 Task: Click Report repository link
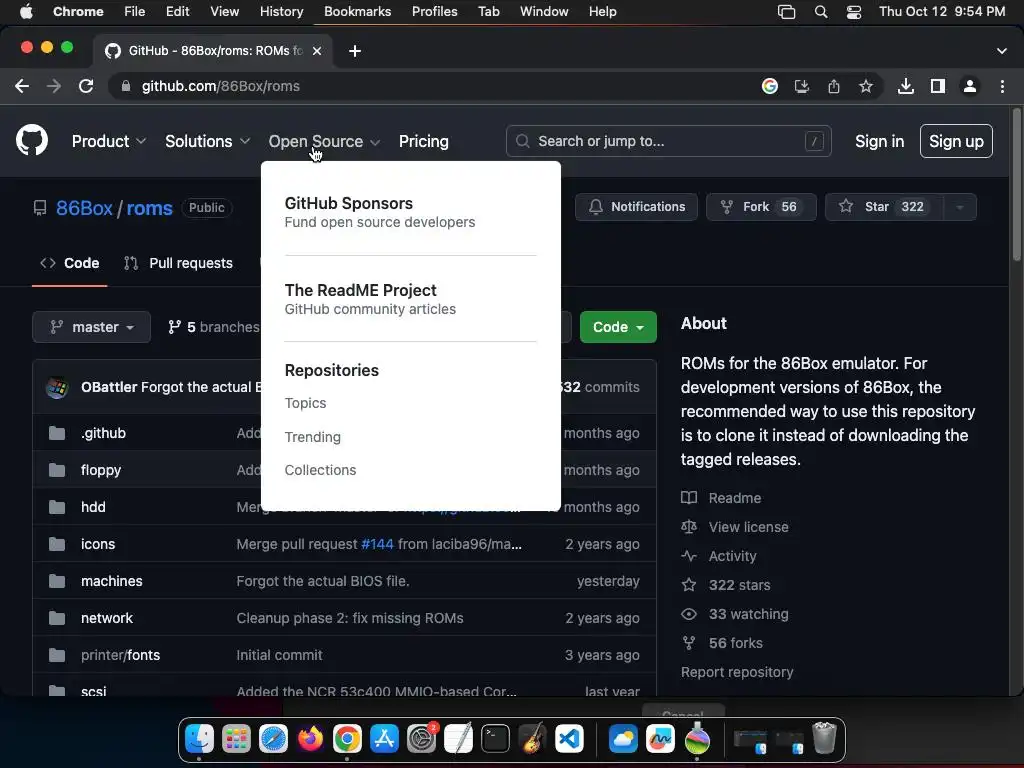pyautogui.click(x=737, y=672)
